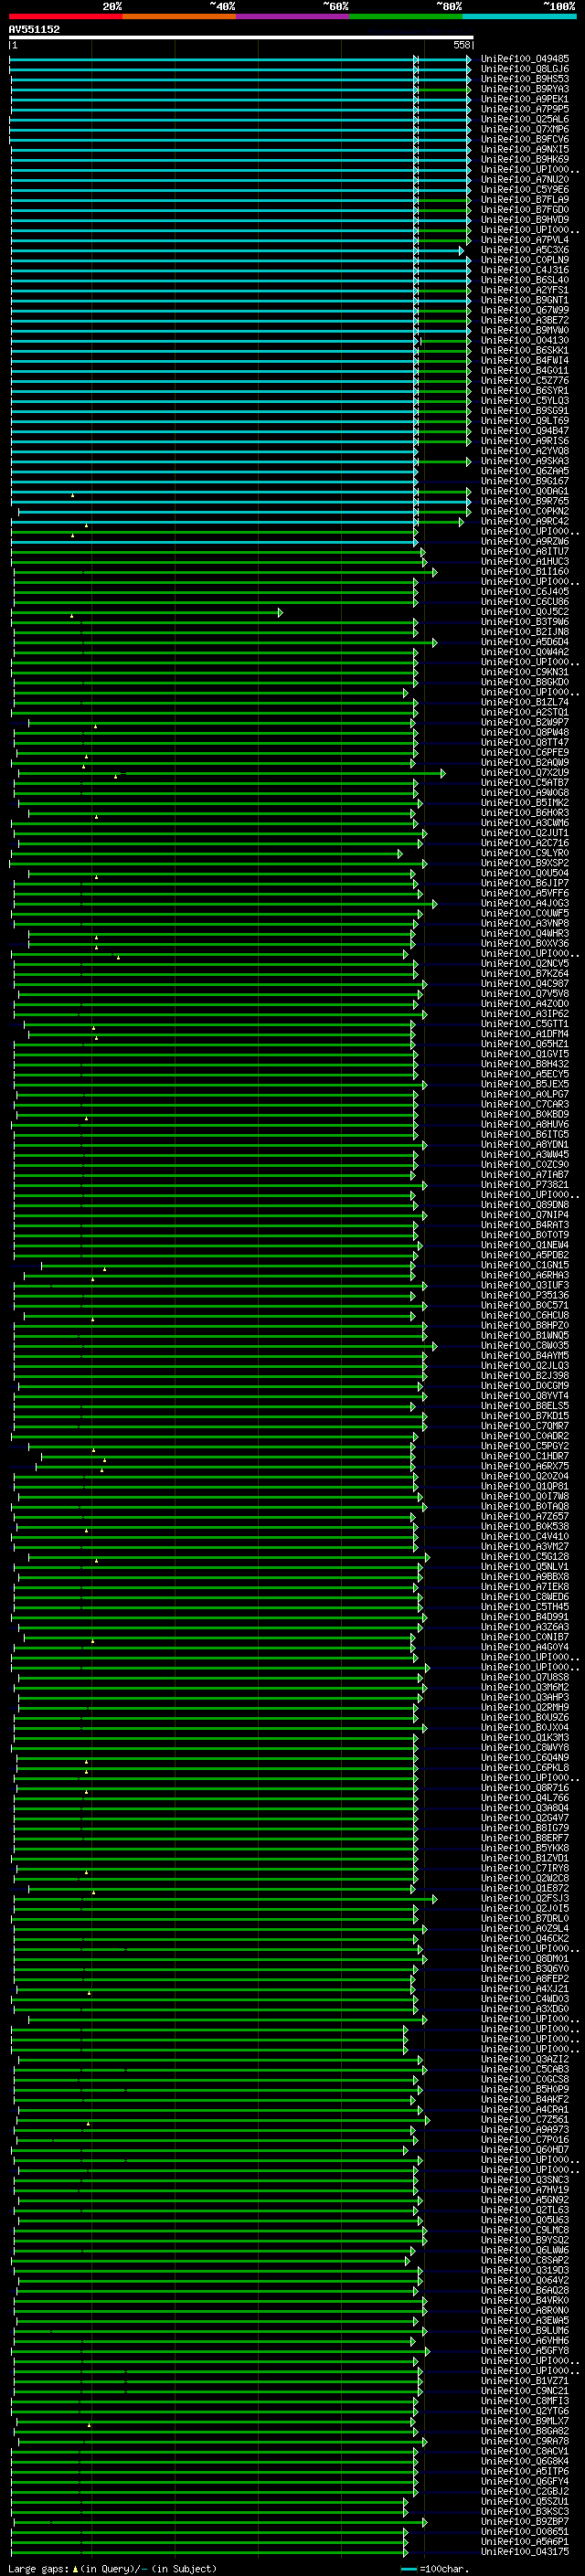This screenshot has height=2576, width=585.
Task: Select the UniRef100_A5D6D4 label
Action: coord(525,642)
